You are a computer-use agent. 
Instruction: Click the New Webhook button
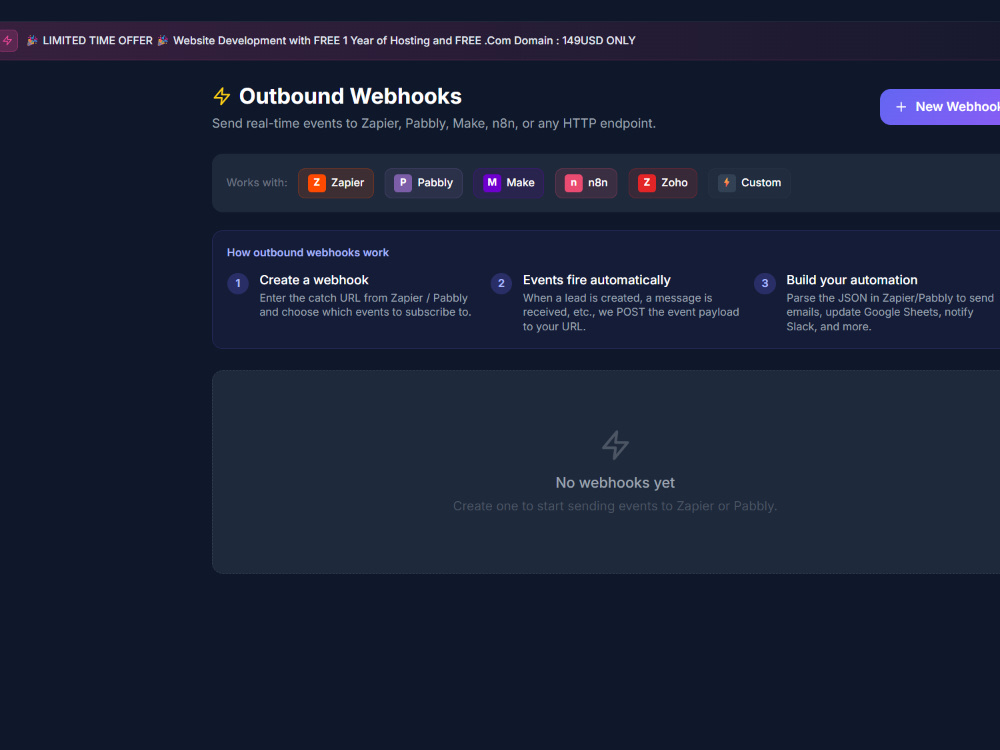(940, 107)
